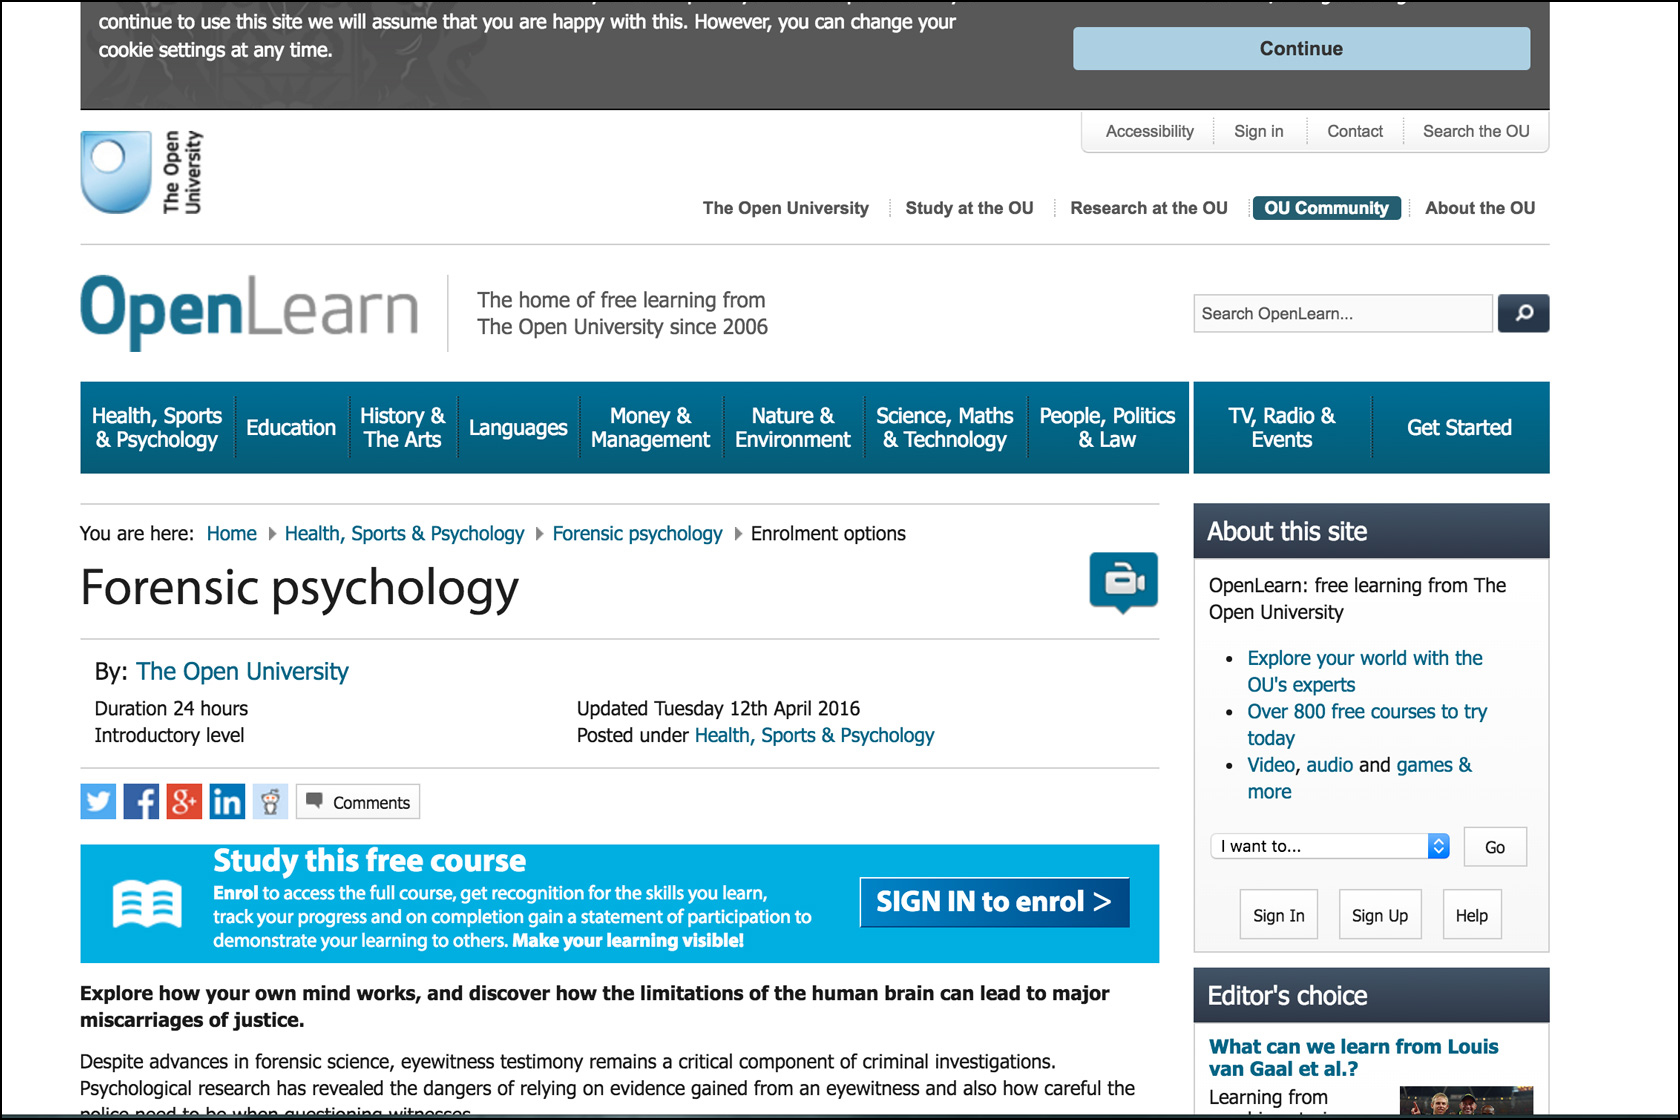This screenshot has height=1120, width=1680.
Task: Click the Search OpenLearn input field
Action: [1342, 313]
